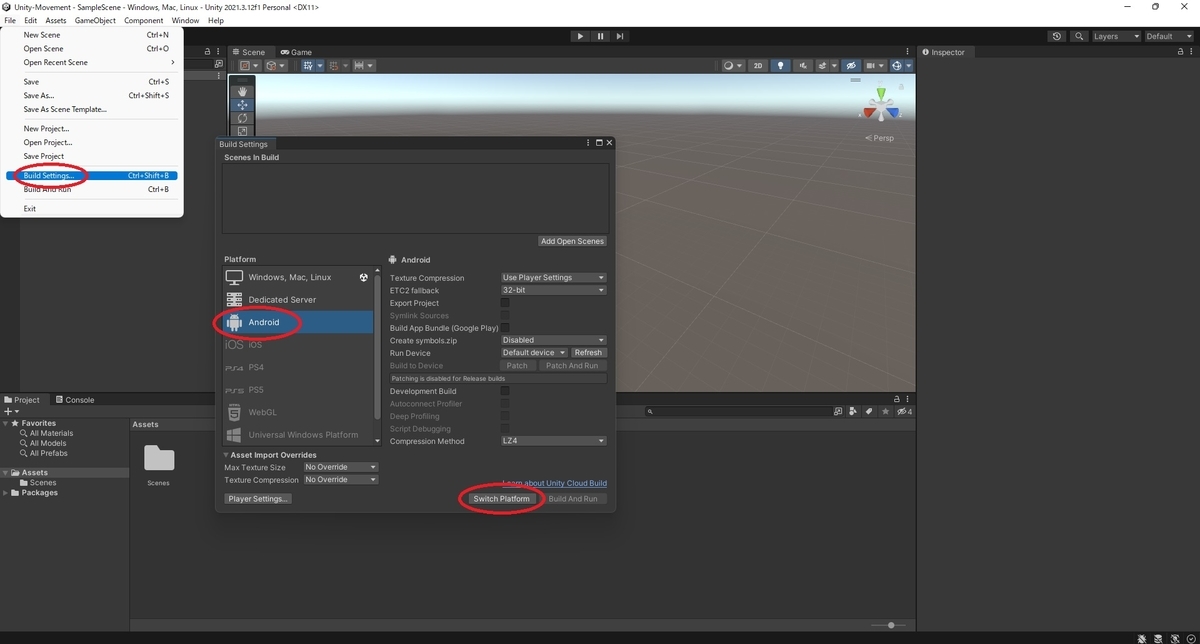The width and height of the screenshot is (1200, 644).
Task: Open Layers dropdown in top toolbar
Action: 1115,36
